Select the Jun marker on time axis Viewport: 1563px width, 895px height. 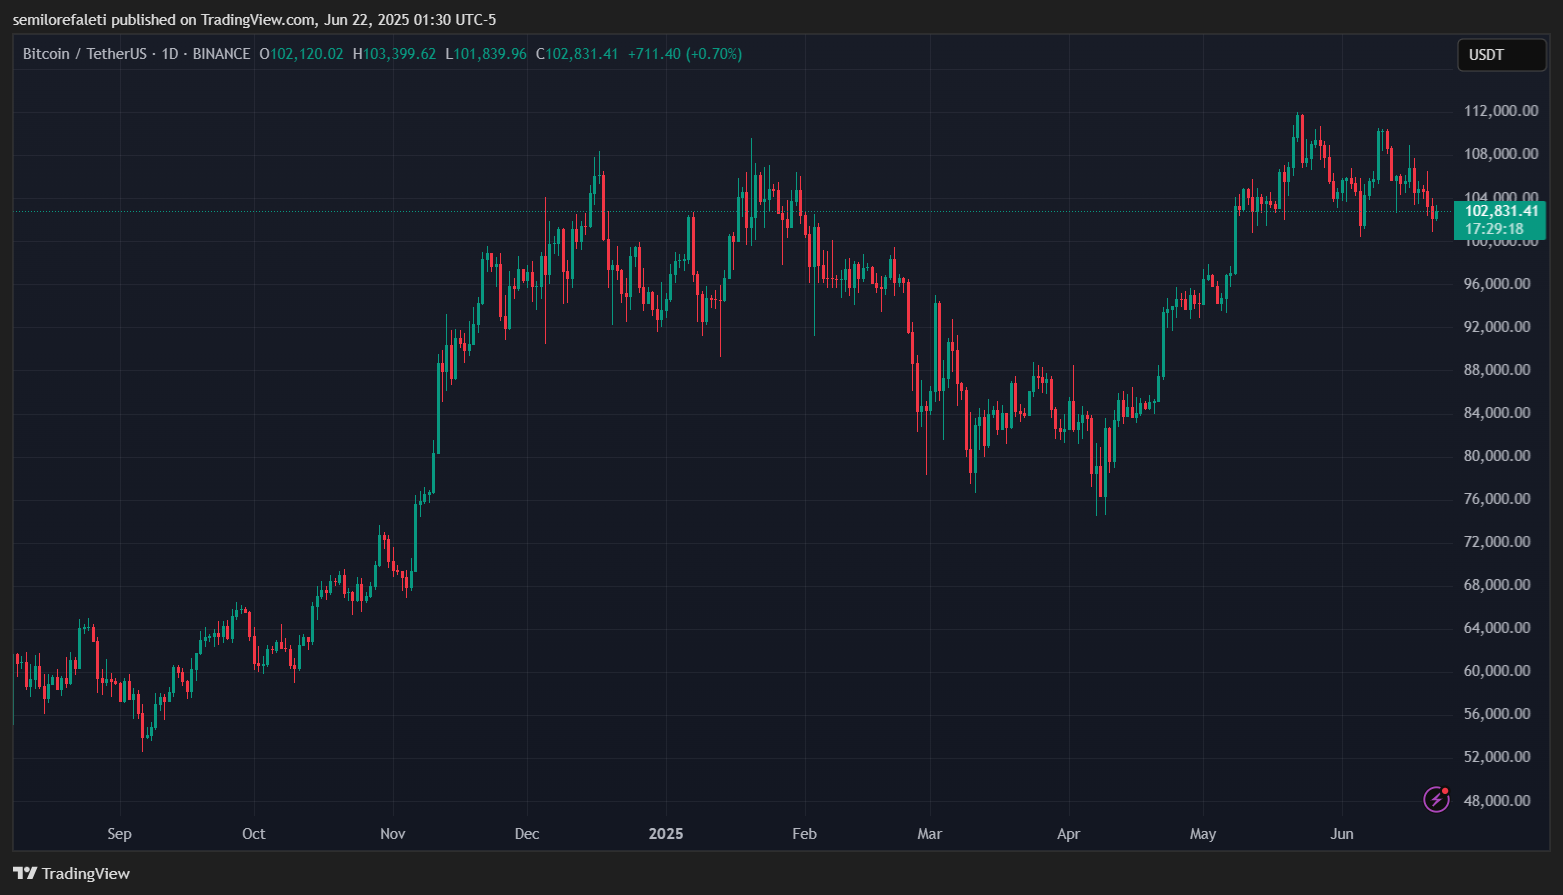1342,834
